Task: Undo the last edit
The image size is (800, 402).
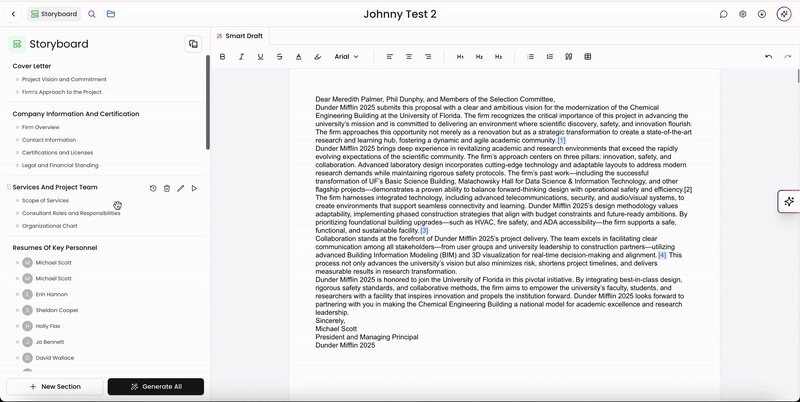Action: pos(768,57)
